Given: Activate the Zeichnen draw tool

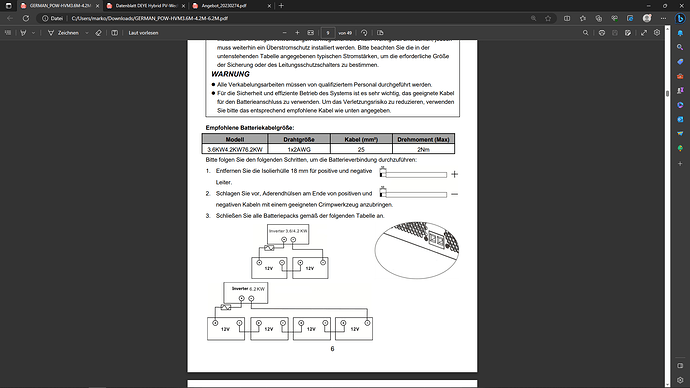Looking at the screenshot, I should [63, 33].
